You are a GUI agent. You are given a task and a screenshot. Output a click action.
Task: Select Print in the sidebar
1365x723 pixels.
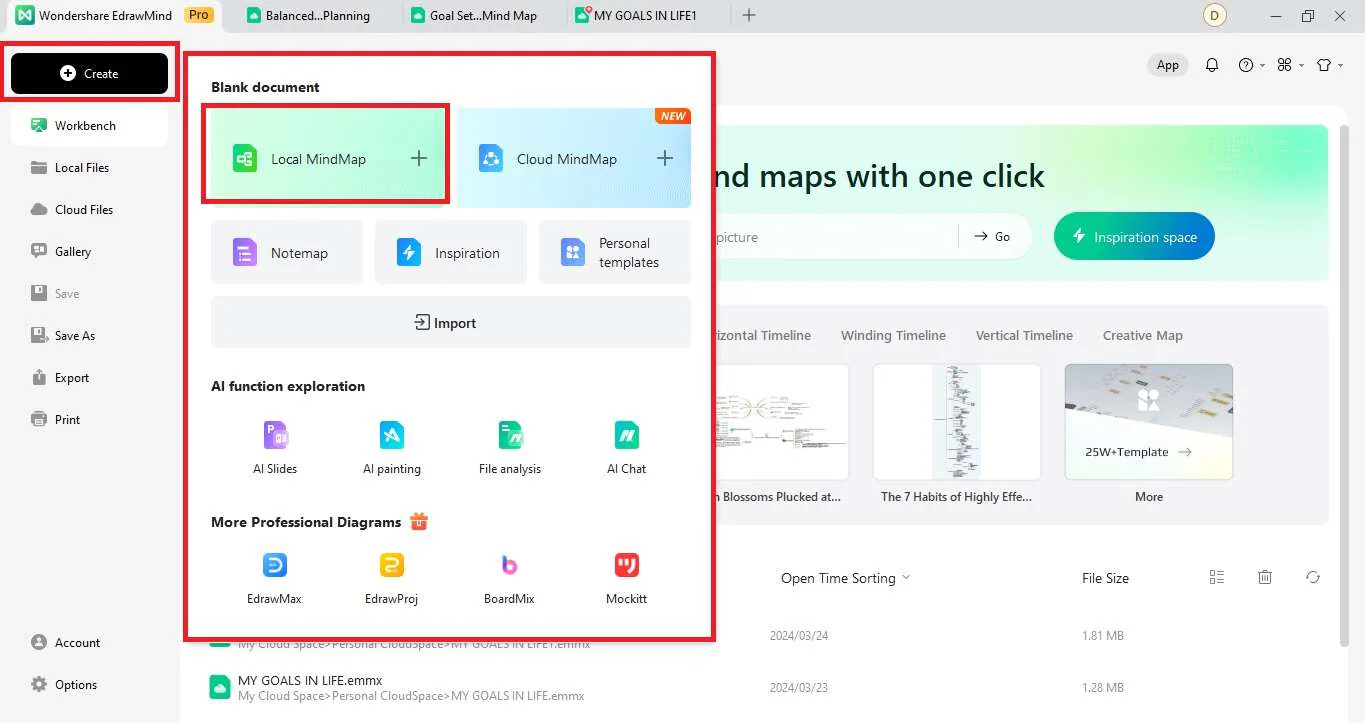point(89,420)
